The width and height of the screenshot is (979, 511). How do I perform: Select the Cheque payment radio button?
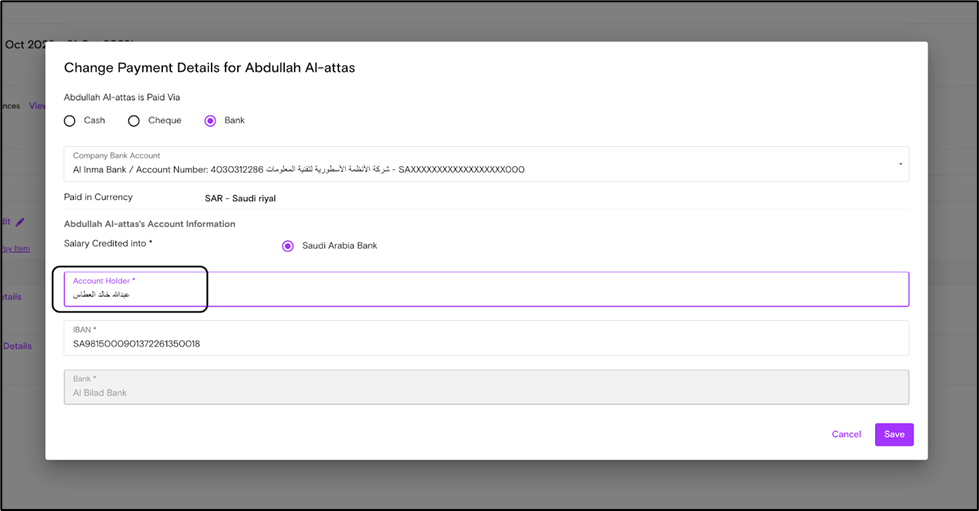[134, 121]
